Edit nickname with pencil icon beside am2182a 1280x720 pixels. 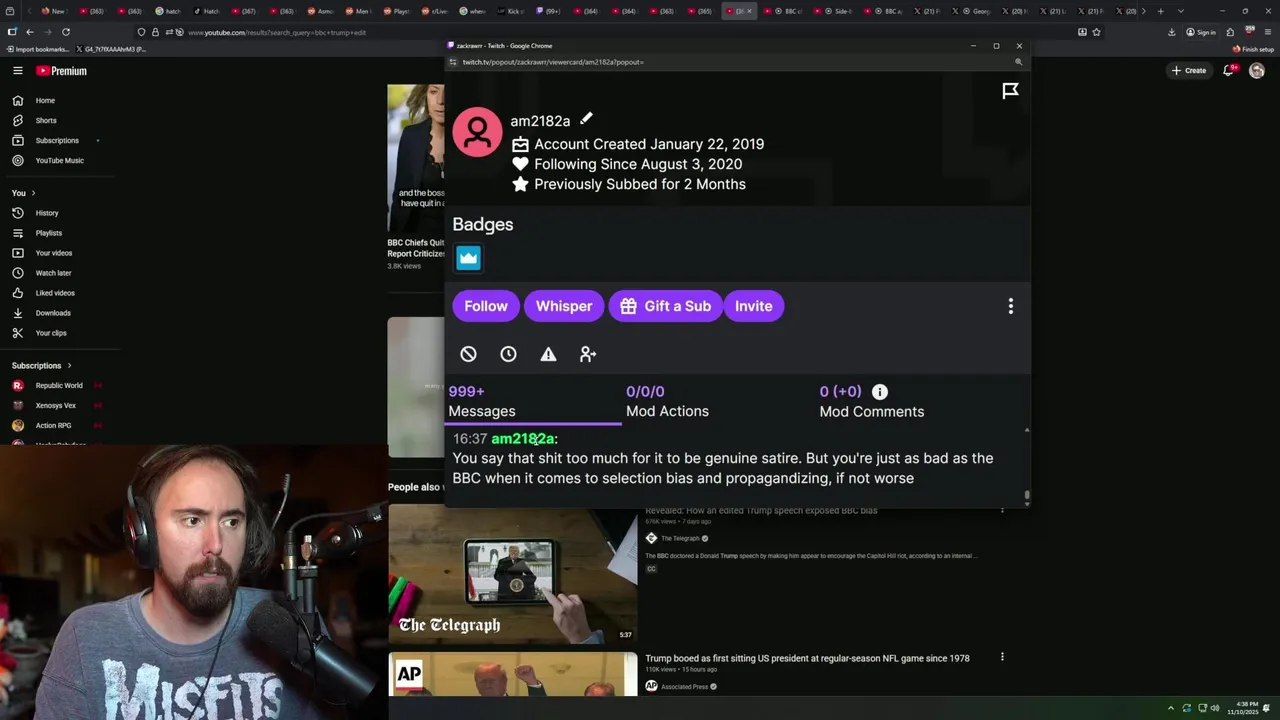click(x=586, y=119)
